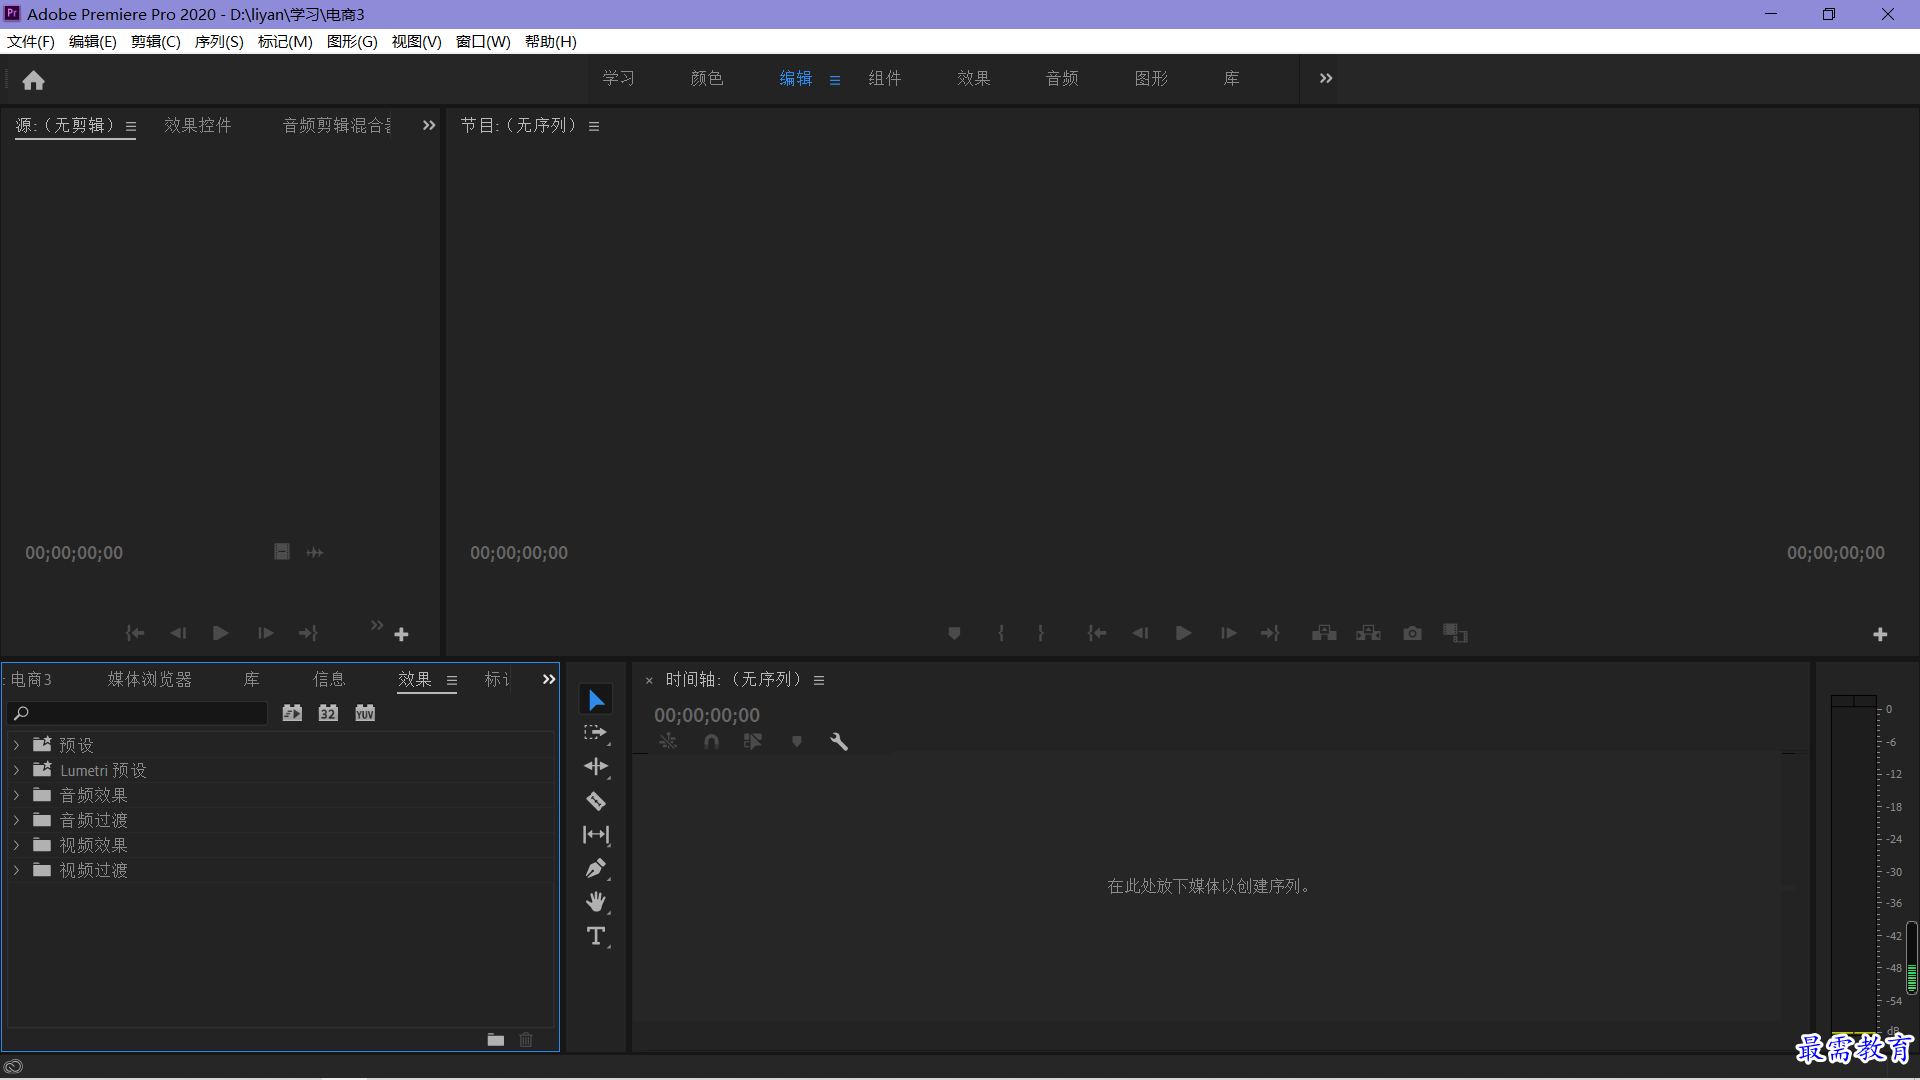This screenshot has width=1920, height=1080.
Task: Open the 文件(F) menu
Action: point(31,41)
